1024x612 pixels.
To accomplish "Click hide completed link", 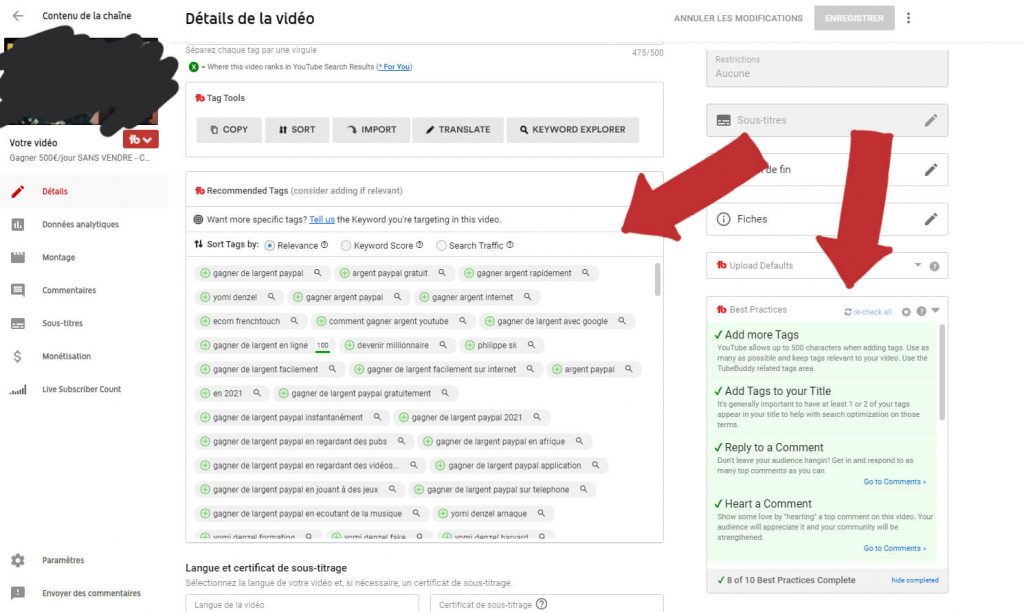I will [x=914, y=580].
